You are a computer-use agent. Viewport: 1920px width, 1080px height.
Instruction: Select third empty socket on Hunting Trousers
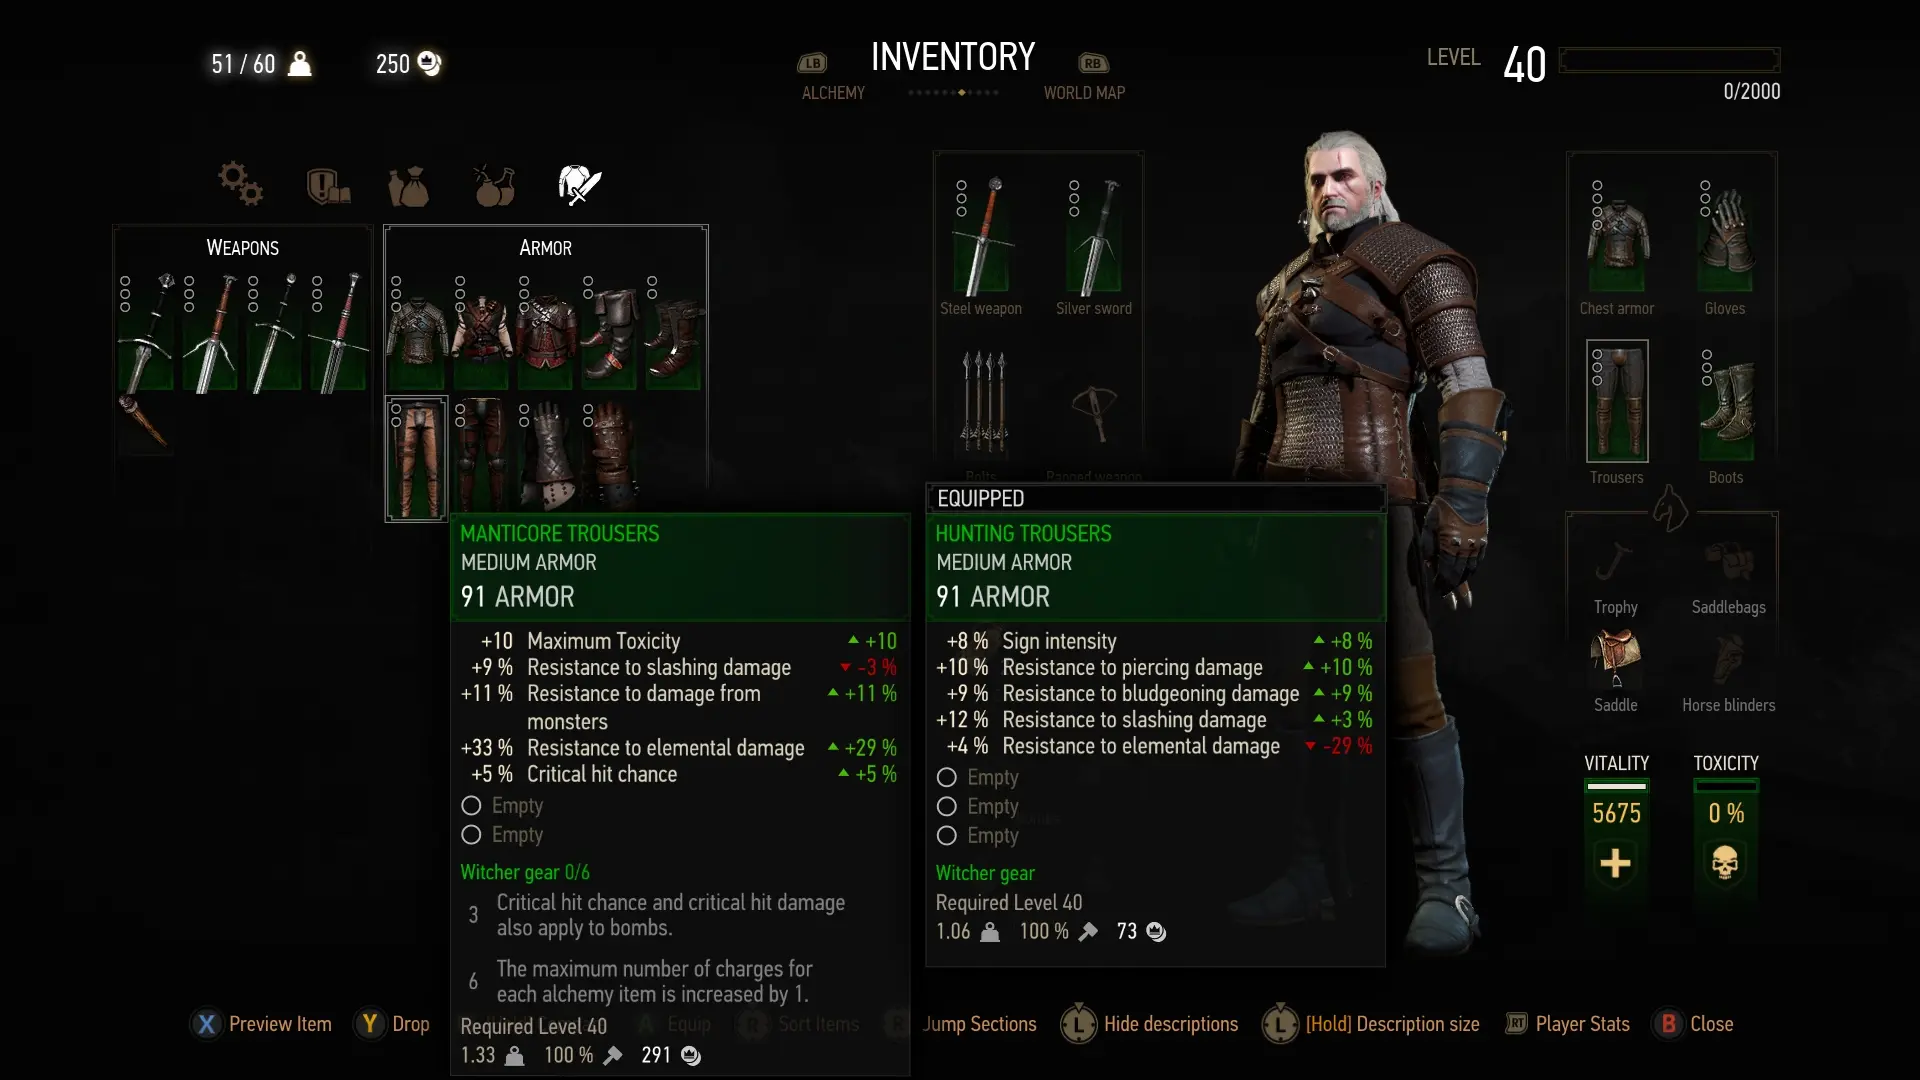pos(977,836)
